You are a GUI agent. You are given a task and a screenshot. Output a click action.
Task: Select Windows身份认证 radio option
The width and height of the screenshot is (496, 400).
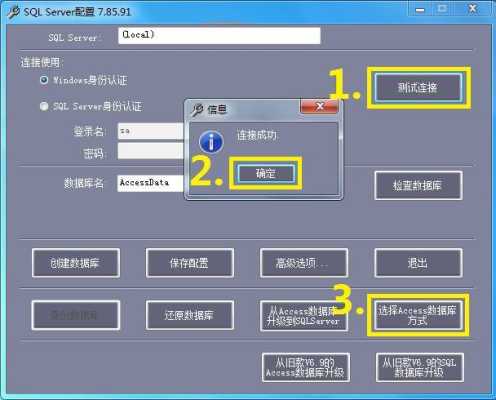[44, 80]
